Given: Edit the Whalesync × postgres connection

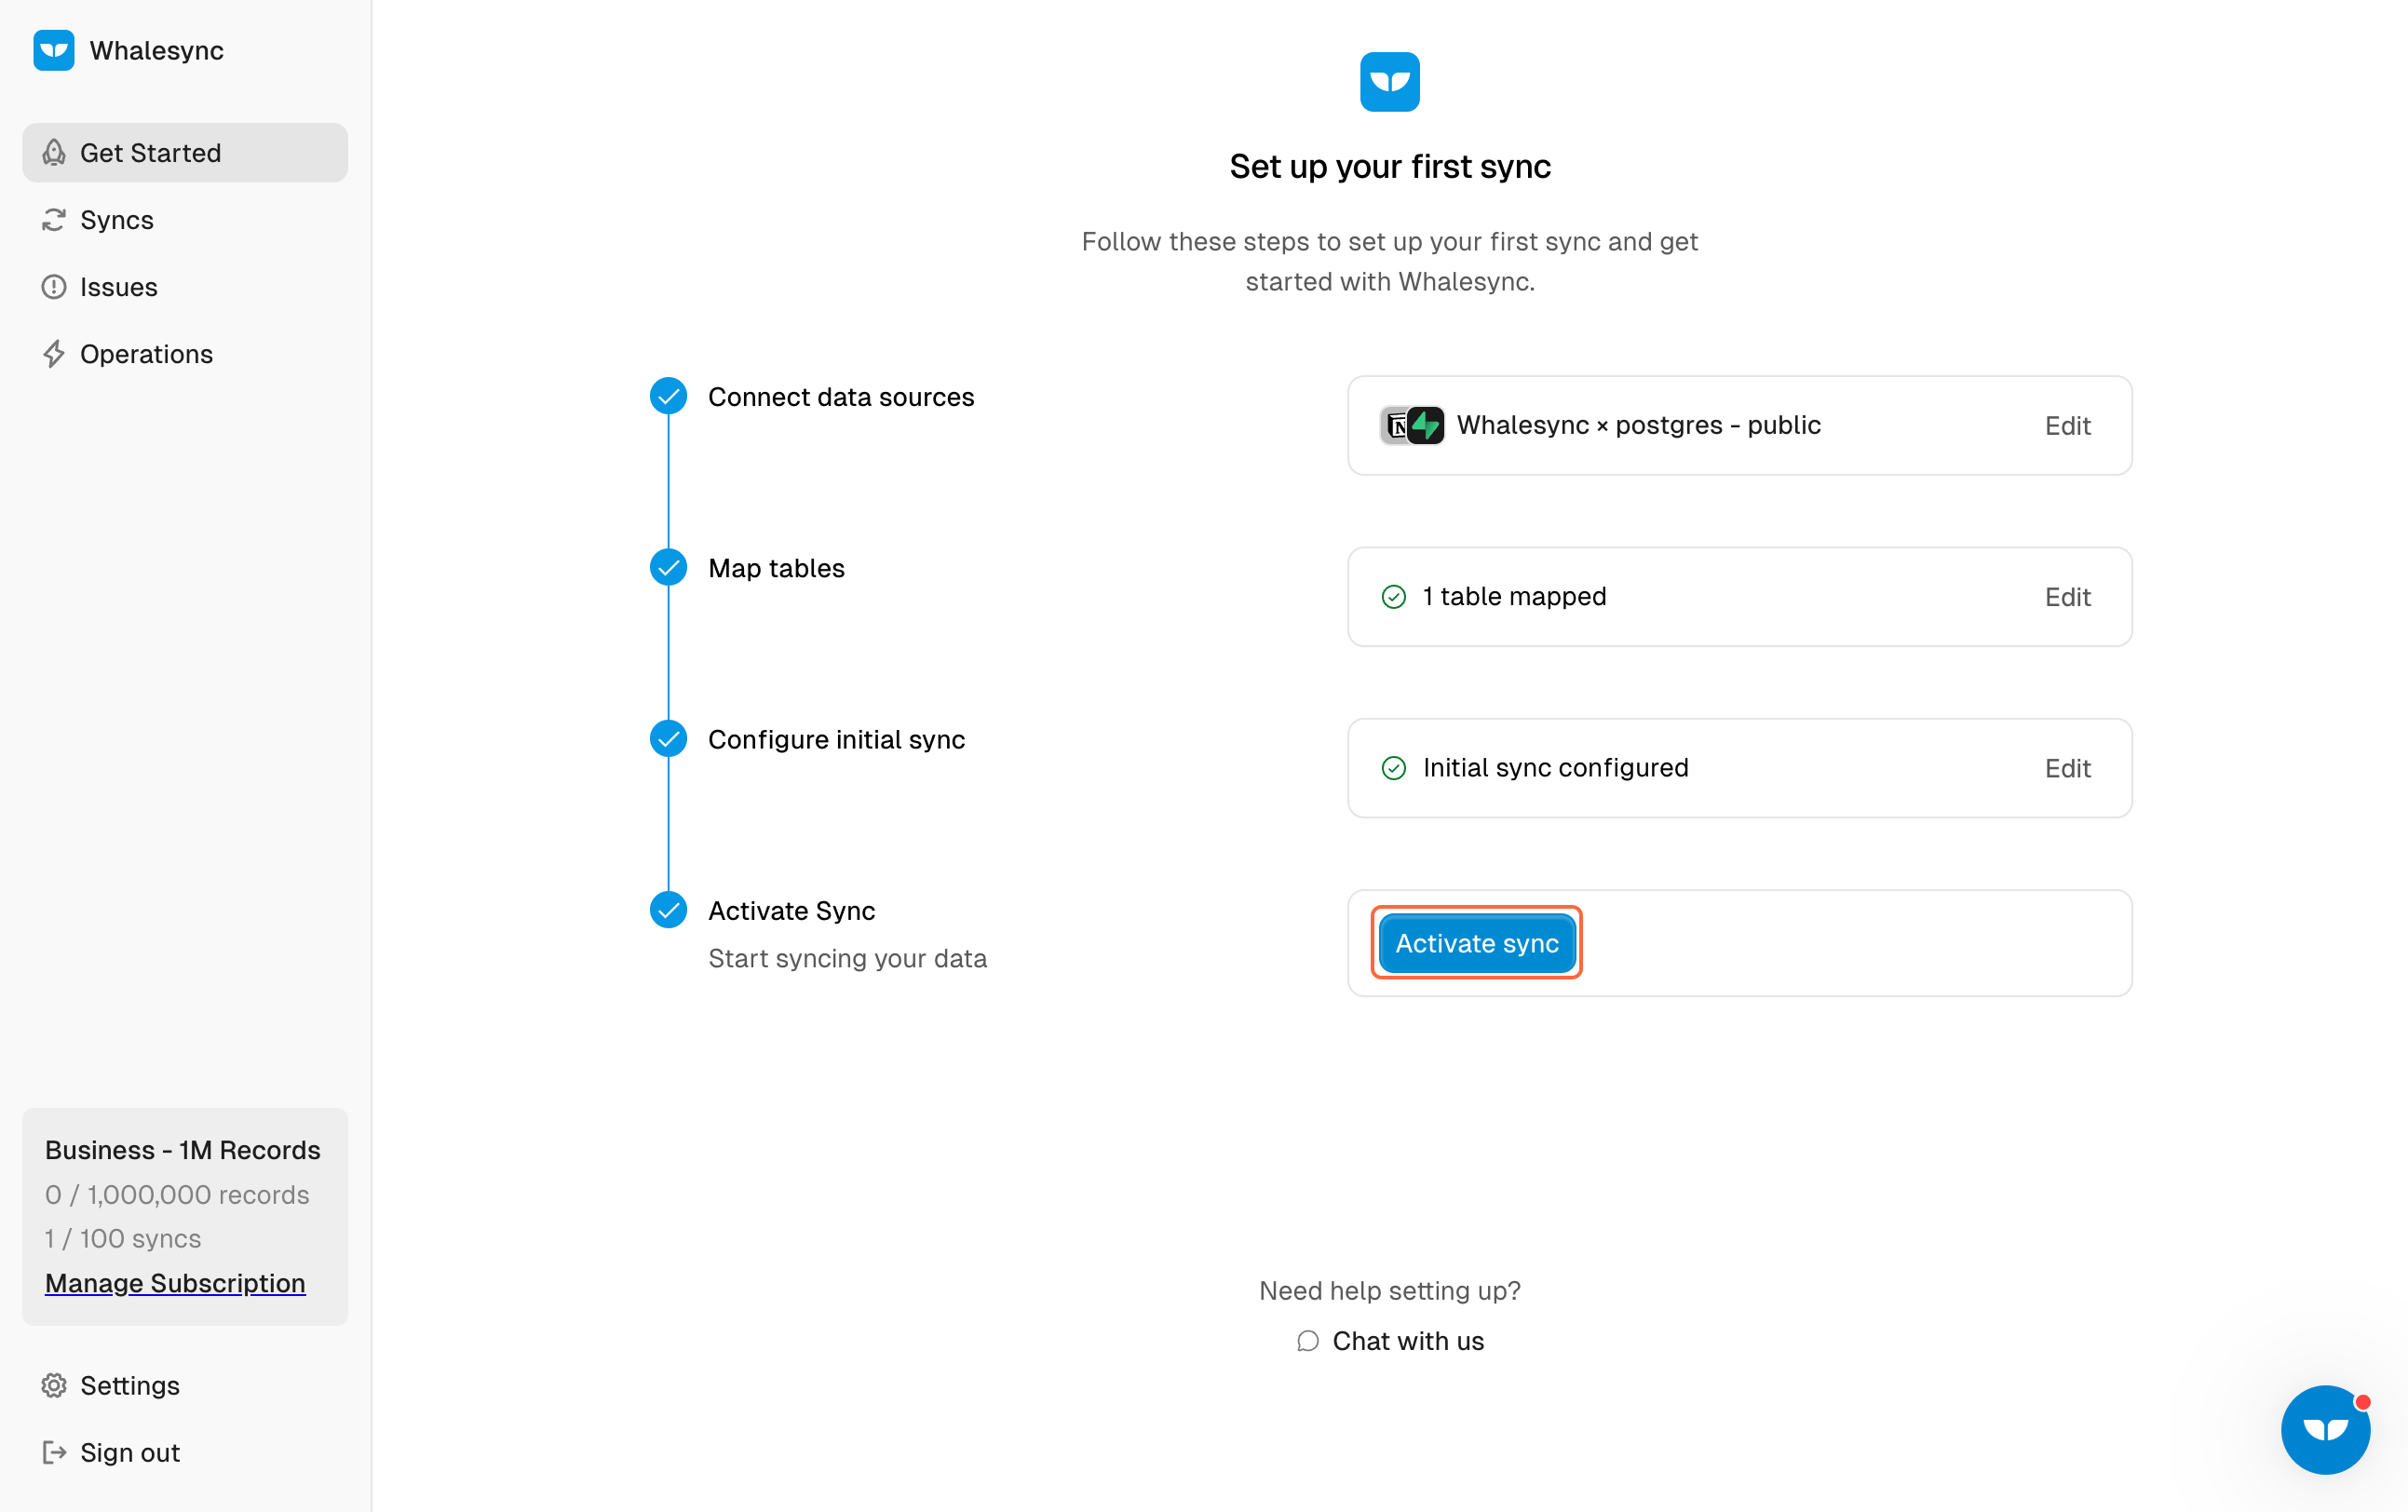Looking at the screenshot, I should tap(2067, 426).
